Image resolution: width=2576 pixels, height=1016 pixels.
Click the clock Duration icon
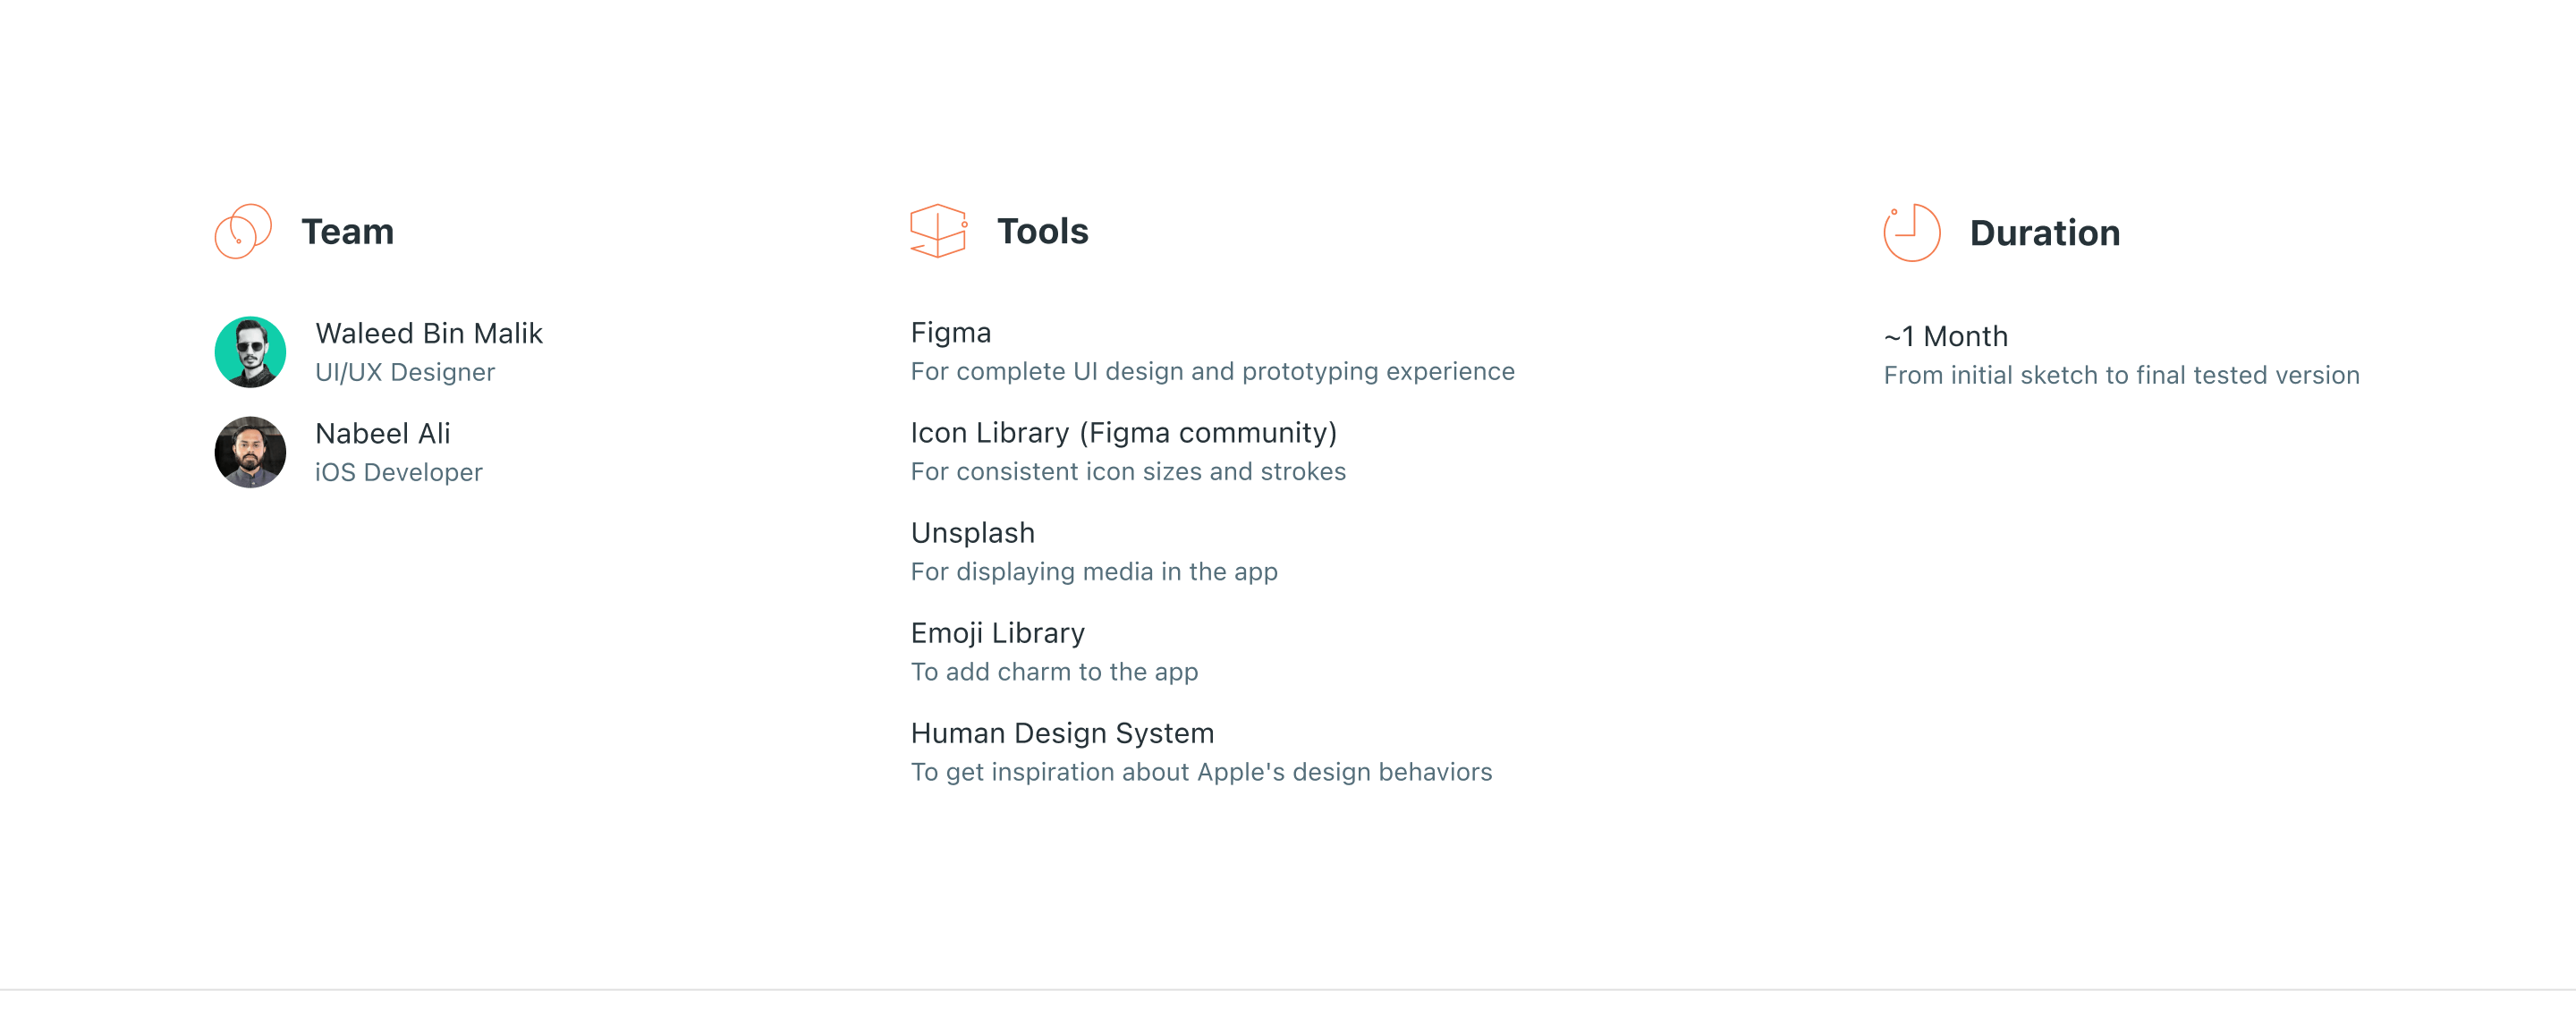click(1911, 232)
